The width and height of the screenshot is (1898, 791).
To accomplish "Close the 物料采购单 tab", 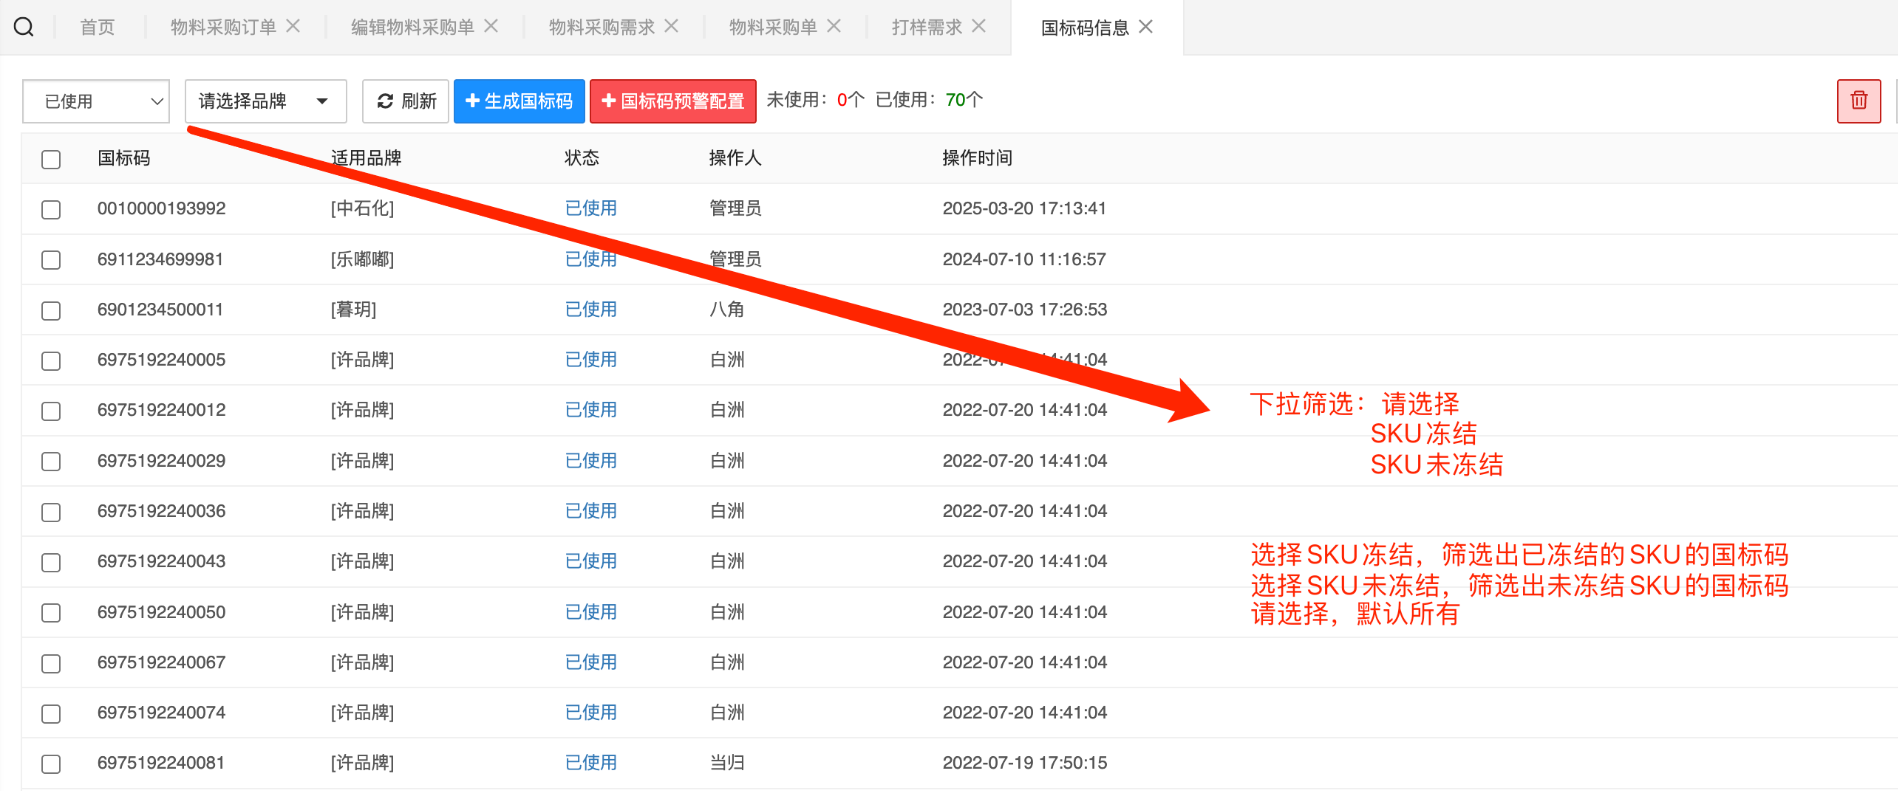I will pos(833,26).
